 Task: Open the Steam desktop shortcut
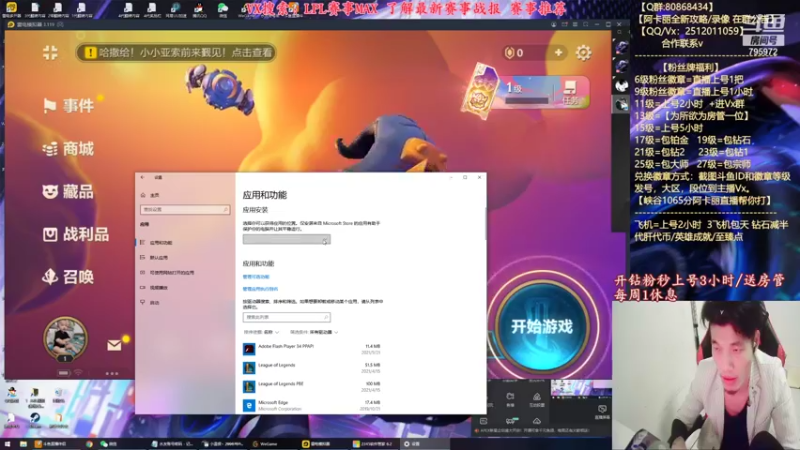34,420
